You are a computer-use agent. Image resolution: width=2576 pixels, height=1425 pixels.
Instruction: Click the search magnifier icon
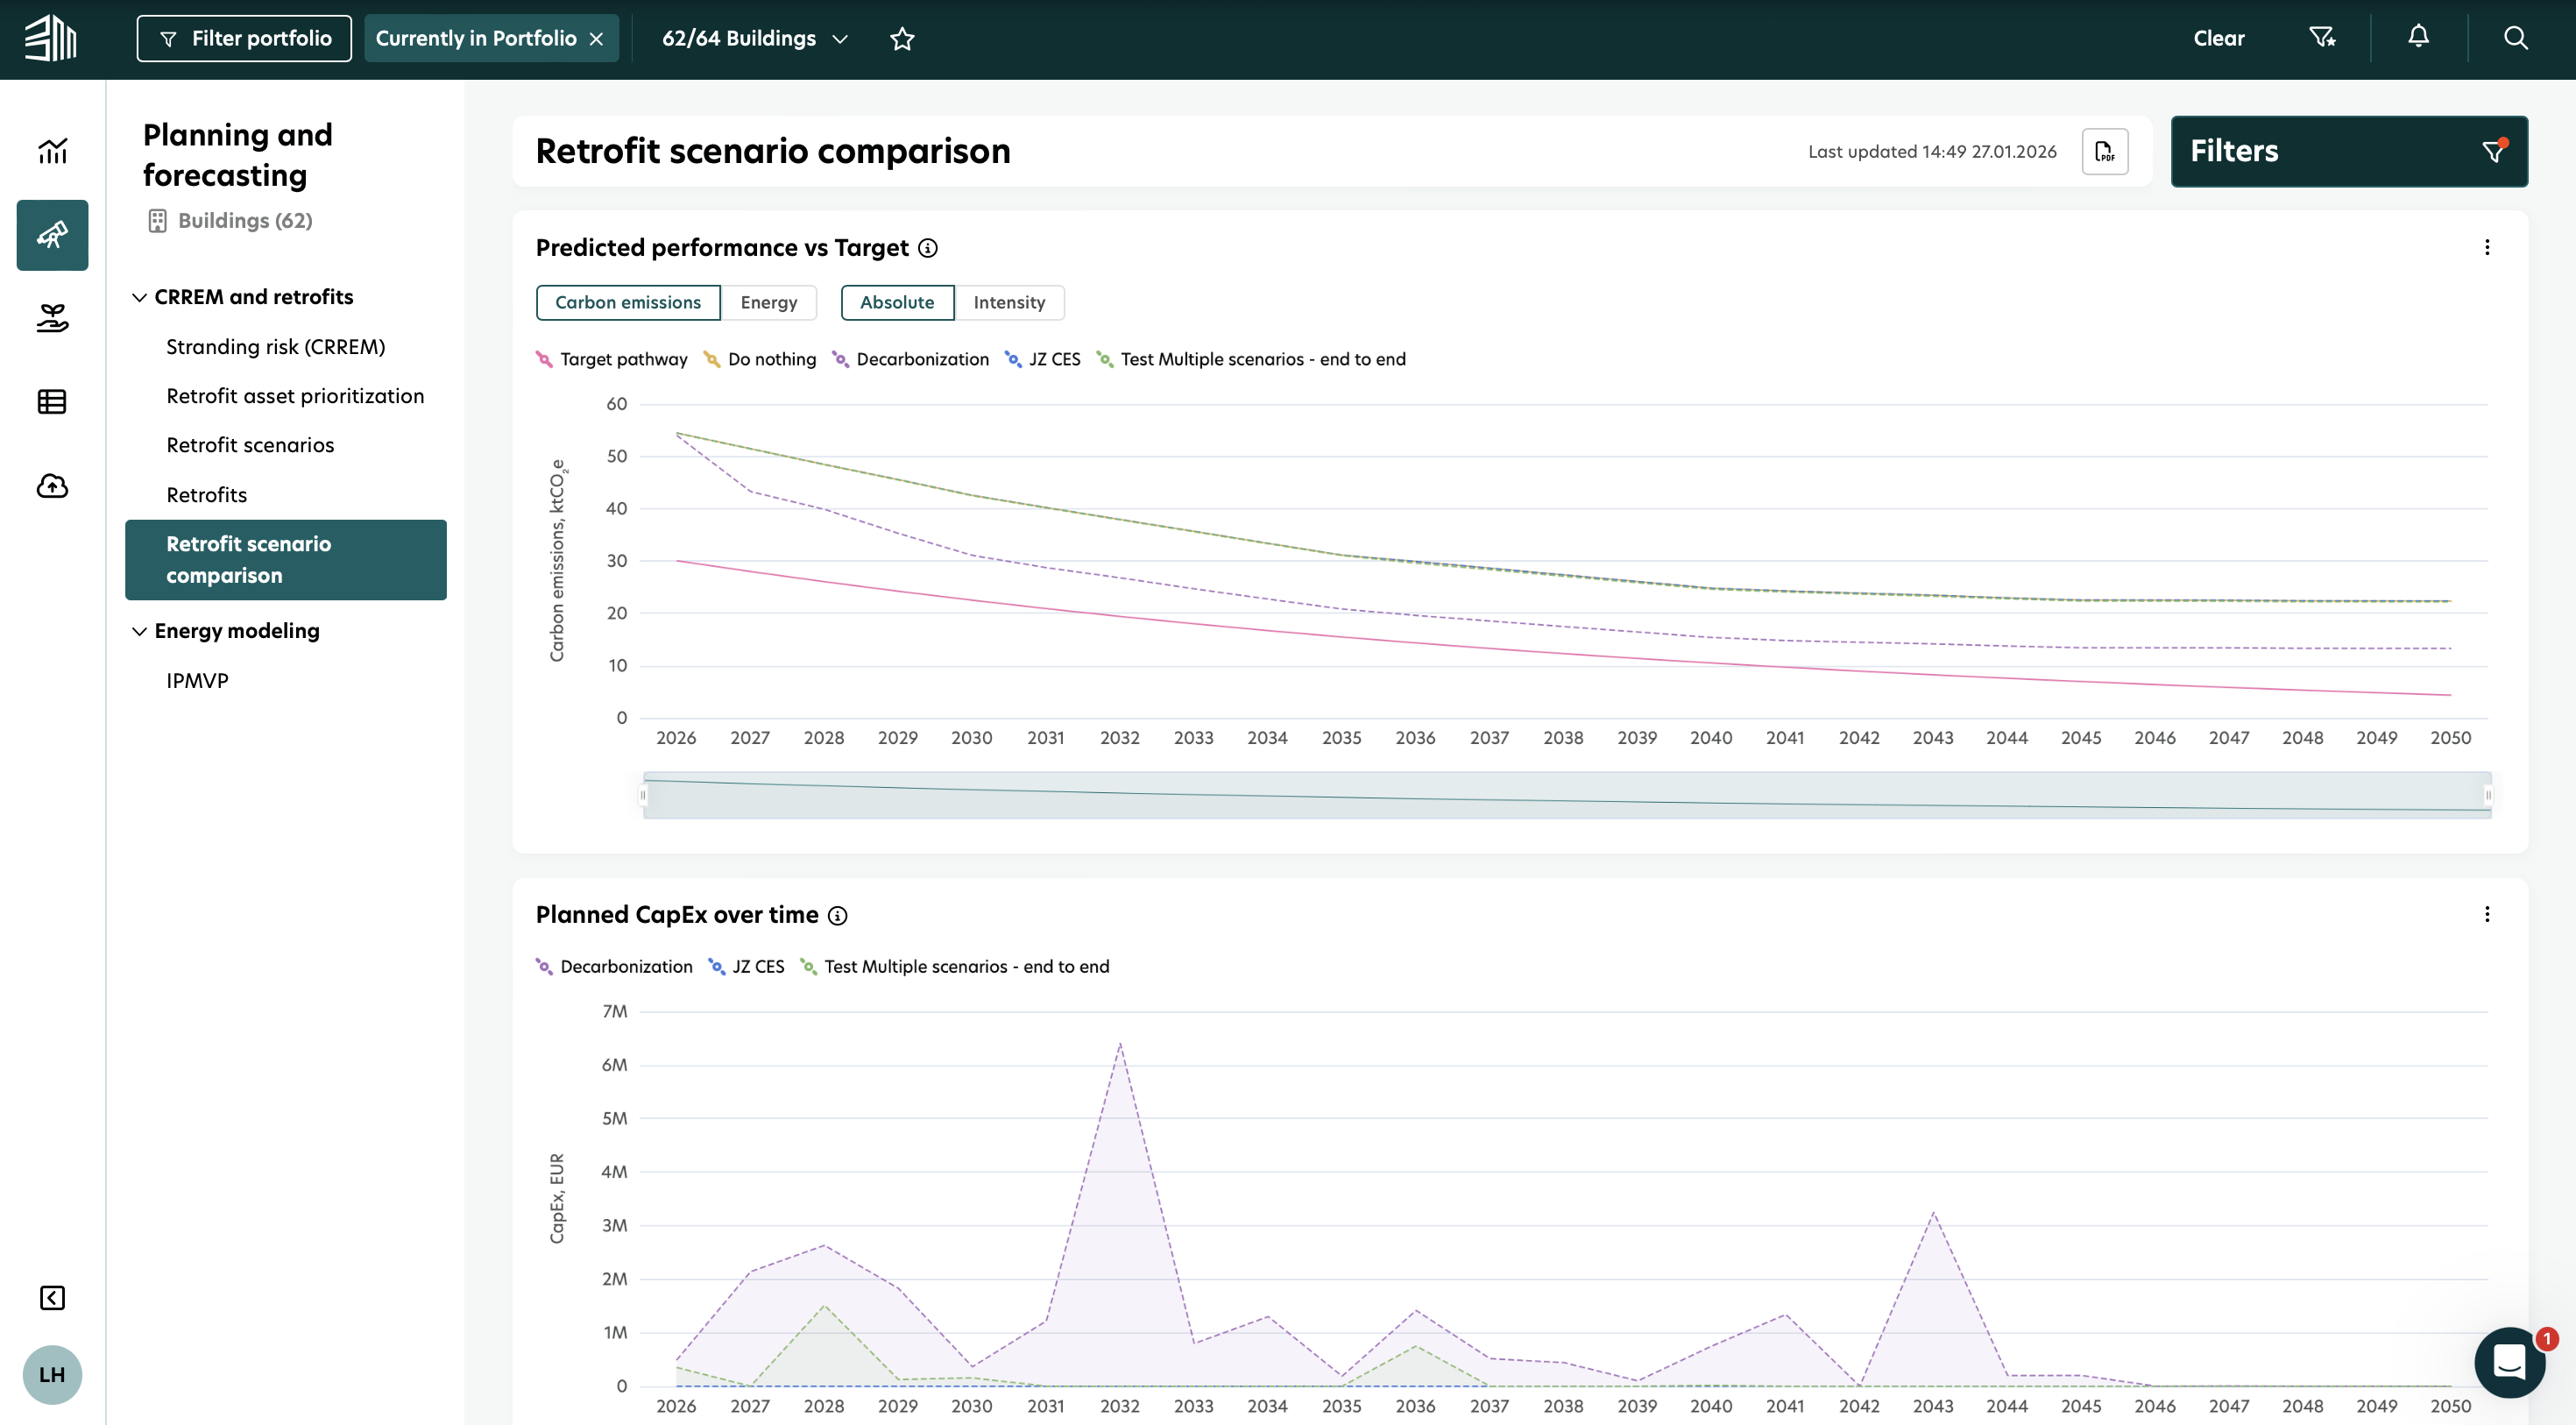click(2515, 38)
